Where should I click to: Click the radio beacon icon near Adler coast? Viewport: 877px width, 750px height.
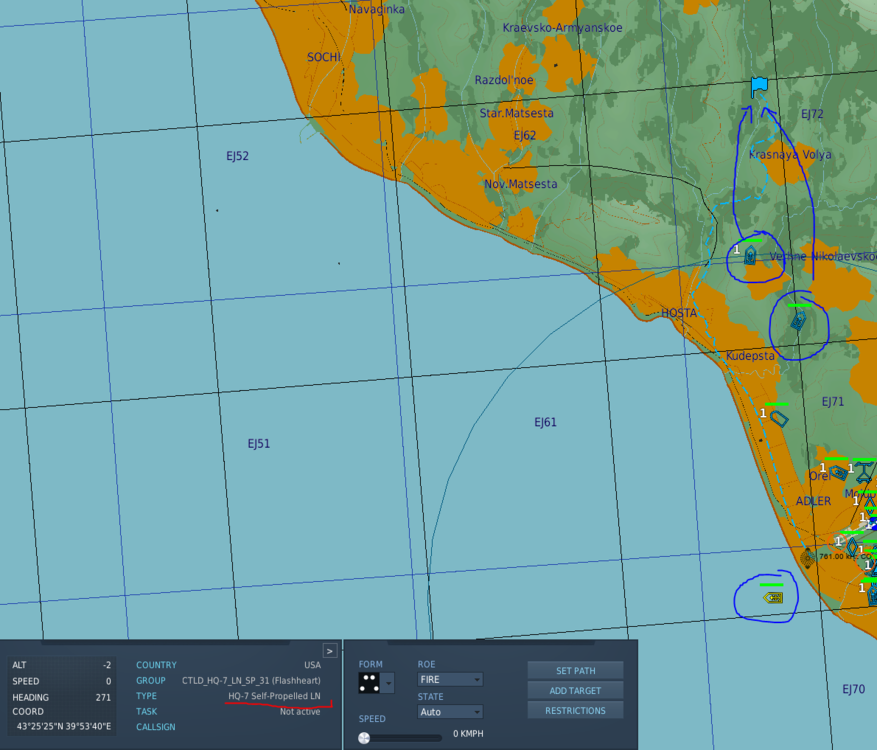(x=808, y=557)
